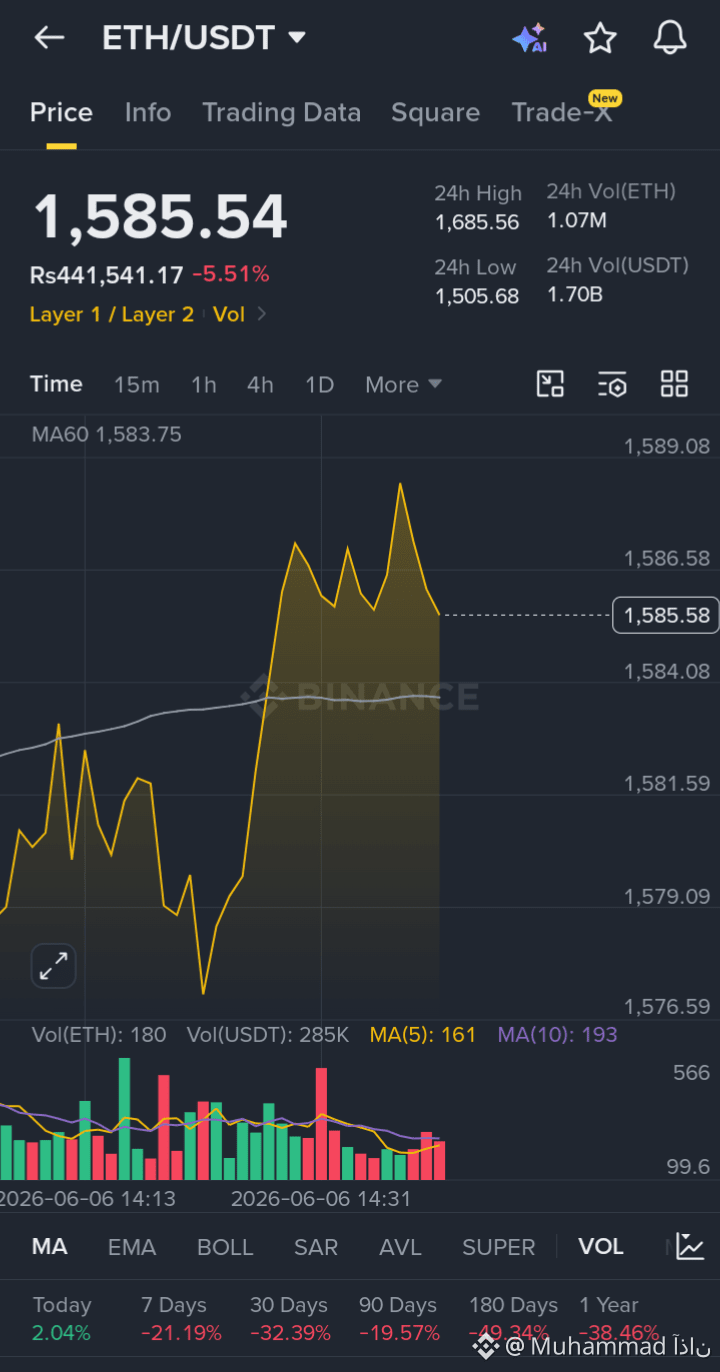
Task: Click the 24h Vol(USDT) value 1.70B
Action: 575,294
